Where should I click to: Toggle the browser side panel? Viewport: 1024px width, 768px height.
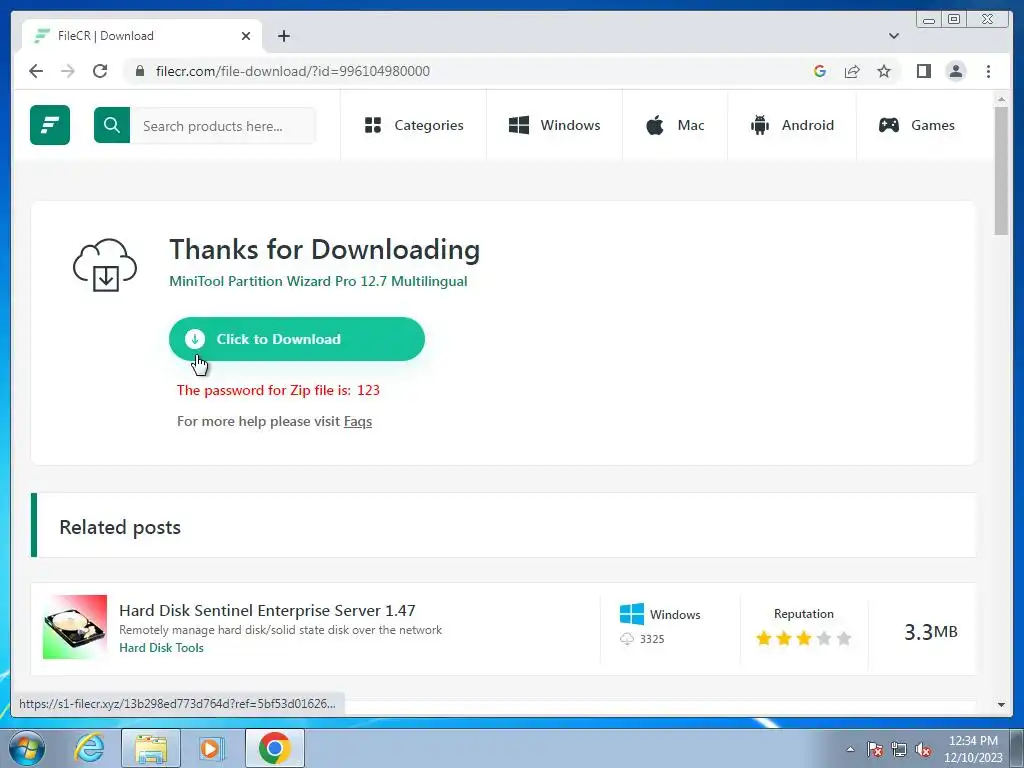tap(923, 71)
